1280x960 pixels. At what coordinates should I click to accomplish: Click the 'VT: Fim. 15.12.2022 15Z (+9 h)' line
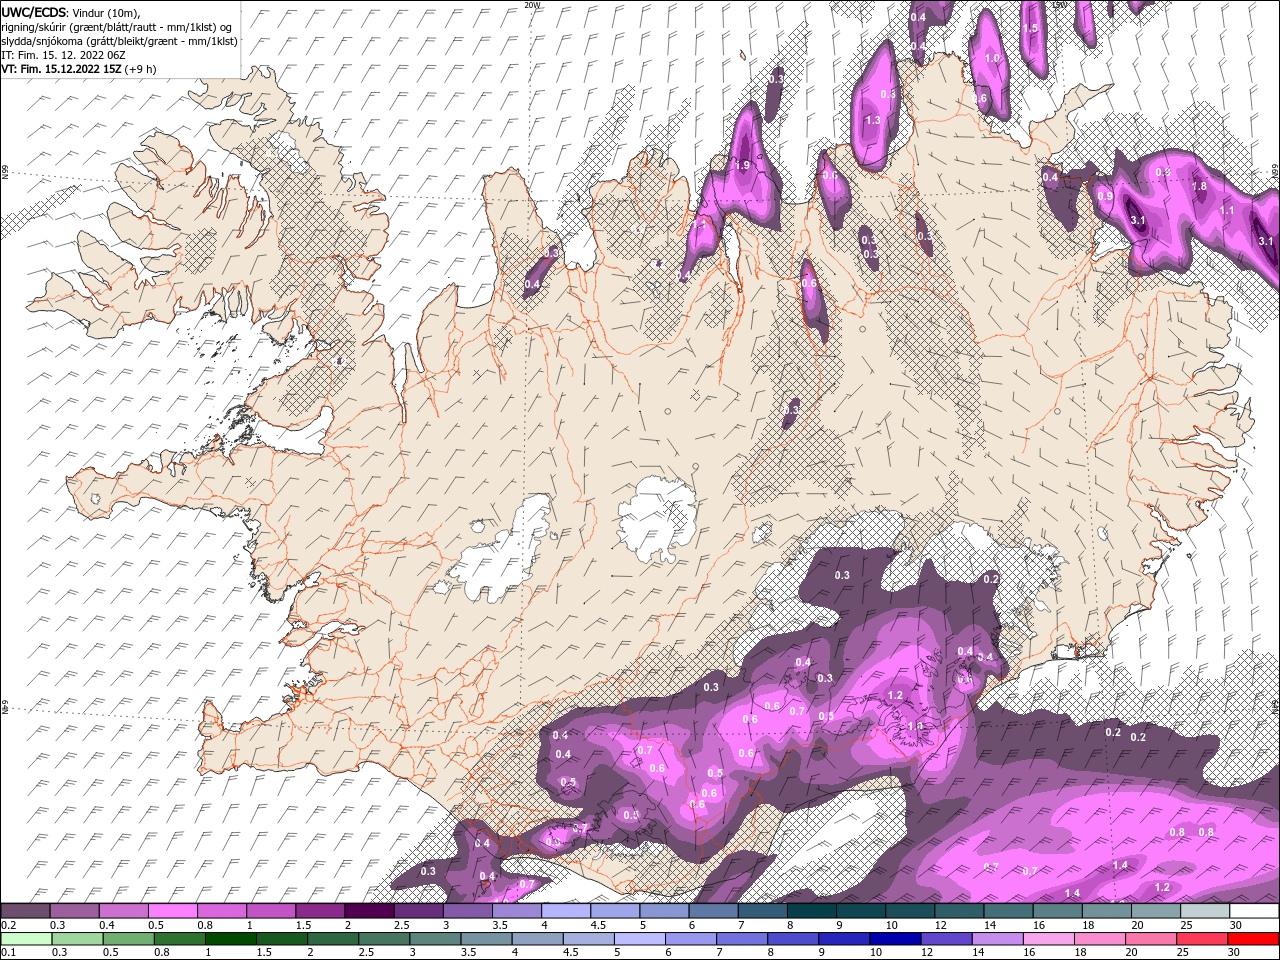(x=79, y=69)
